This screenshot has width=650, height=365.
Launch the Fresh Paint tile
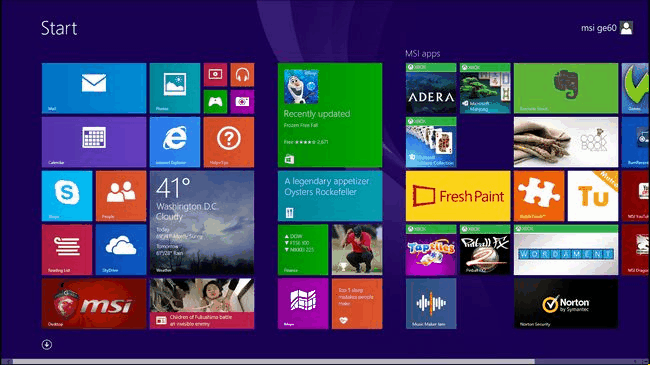click(x=458, y=196)
